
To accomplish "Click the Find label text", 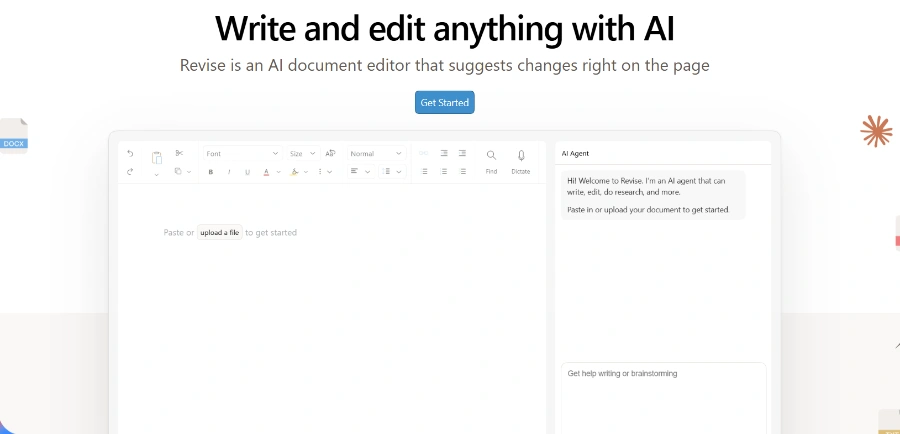I will pyautogui.click(x=491, y=172).
